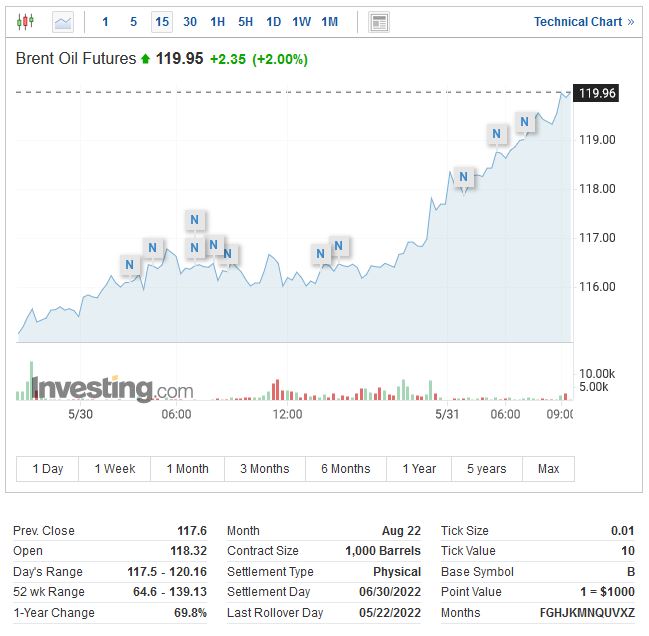Click the leftmost news marker on chart
This screenshot has width=649, height=636.
click(129, 264)
